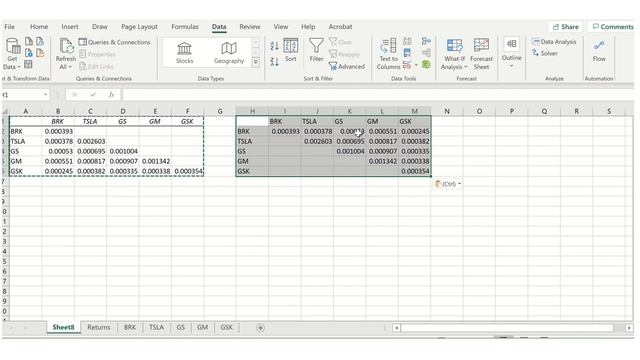Viewport: 640px width, 360px height.
Task: Open the Paste Options (Ctrl) dropdown
Action: tap(447, 184)
